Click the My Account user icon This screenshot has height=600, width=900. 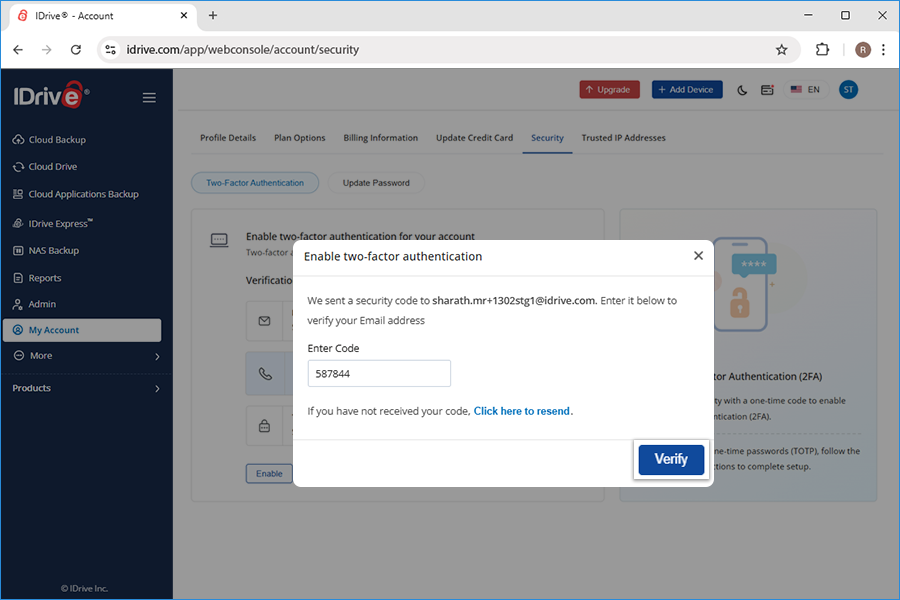point(18,330)
